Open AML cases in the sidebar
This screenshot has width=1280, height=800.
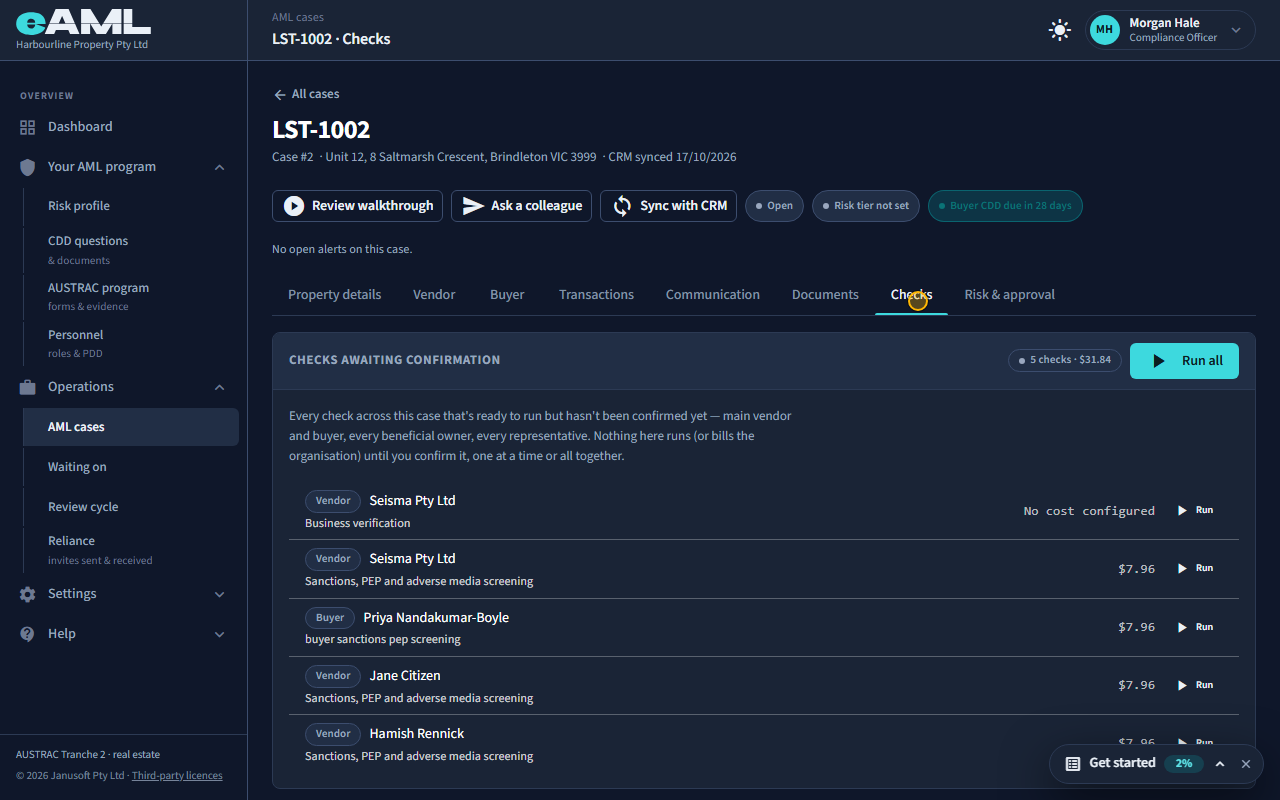(x=131, y=427)
